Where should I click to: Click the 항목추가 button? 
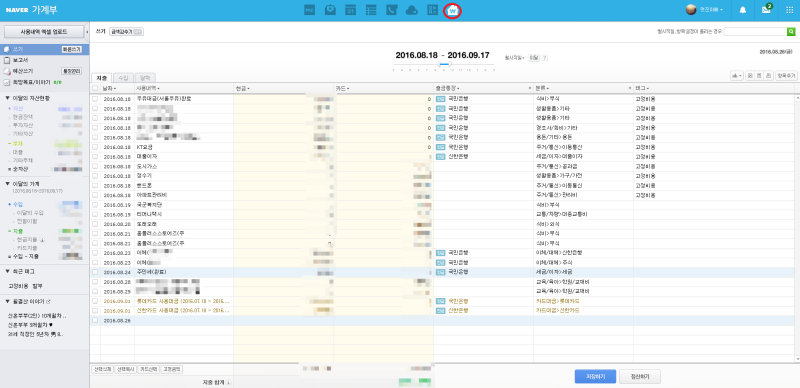[786, 76]
